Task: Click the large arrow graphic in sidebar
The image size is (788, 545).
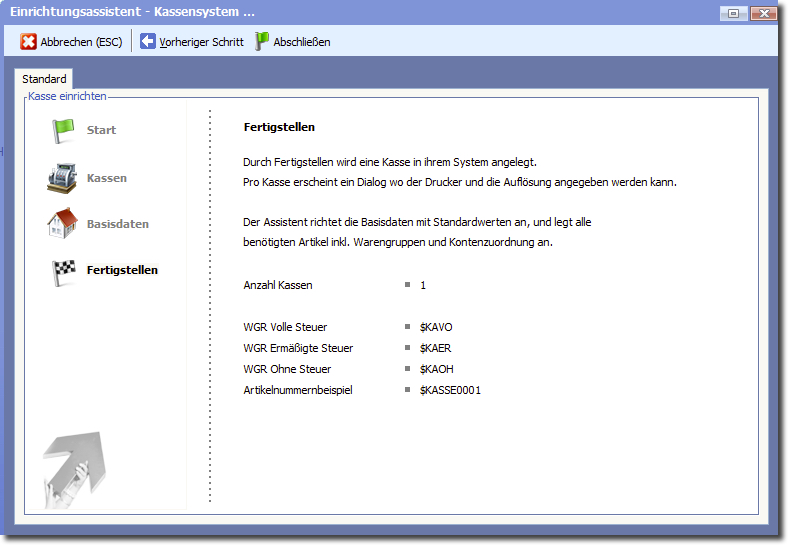Action: 74,469
